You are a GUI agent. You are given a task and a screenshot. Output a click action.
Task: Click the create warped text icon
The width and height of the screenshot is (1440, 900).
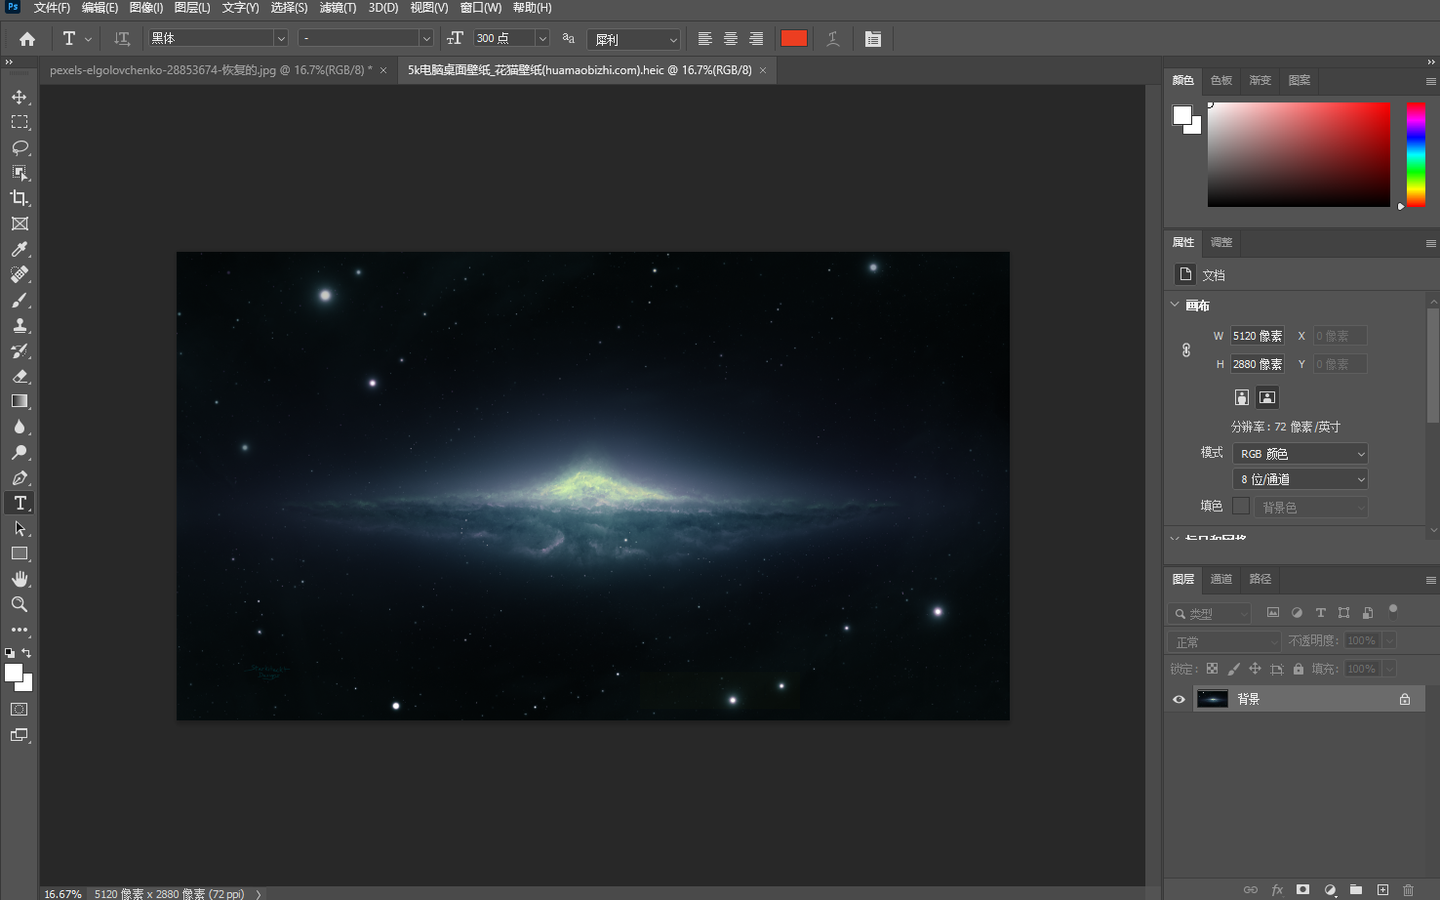coord(832,39)
